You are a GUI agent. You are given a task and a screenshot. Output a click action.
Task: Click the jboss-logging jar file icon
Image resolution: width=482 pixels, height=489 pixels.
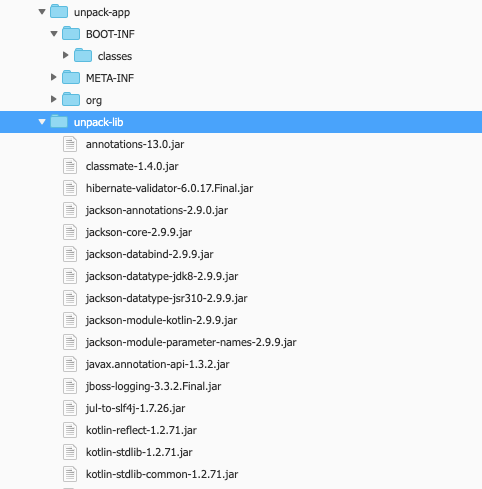point(70,386)
